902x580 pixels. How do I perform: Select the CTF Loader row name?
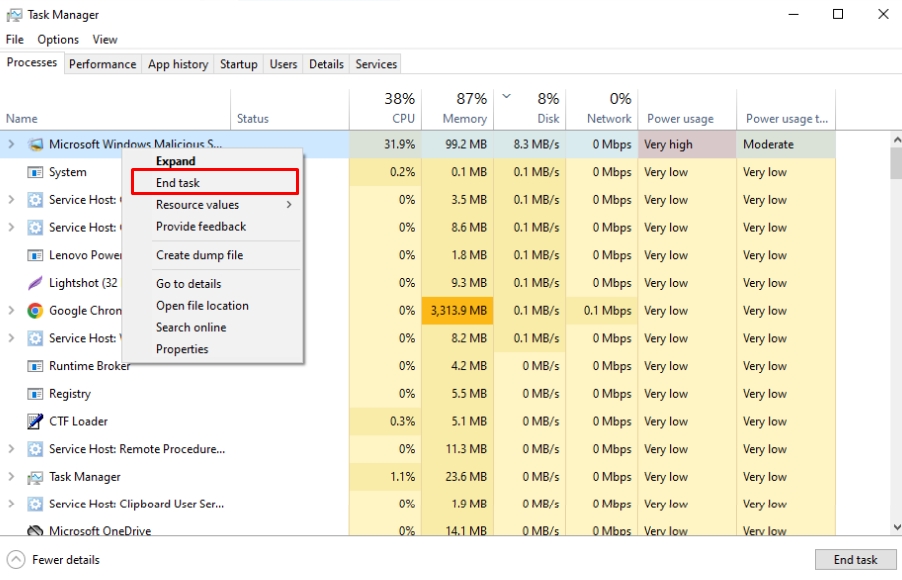pyautogui.click(x=78, y=421)
